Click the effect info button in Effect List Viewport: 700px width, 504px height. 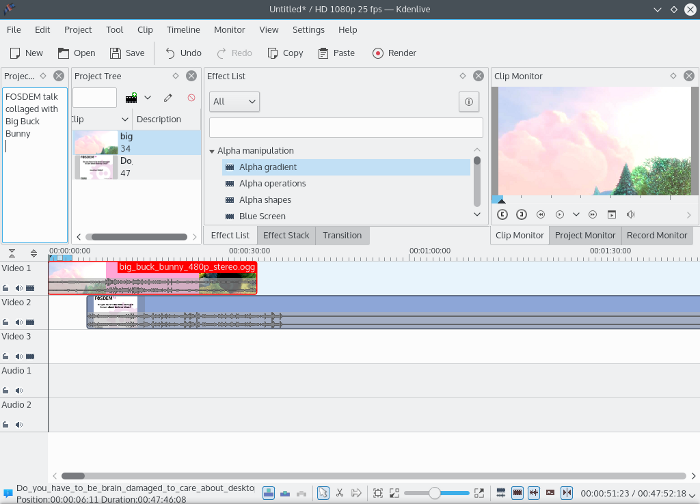tap(467, 101)
